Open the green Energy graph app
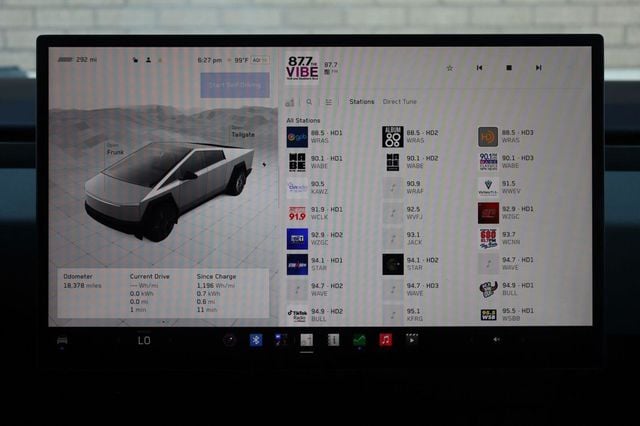The height and width of the screenshot is (426, 640). 359,340
